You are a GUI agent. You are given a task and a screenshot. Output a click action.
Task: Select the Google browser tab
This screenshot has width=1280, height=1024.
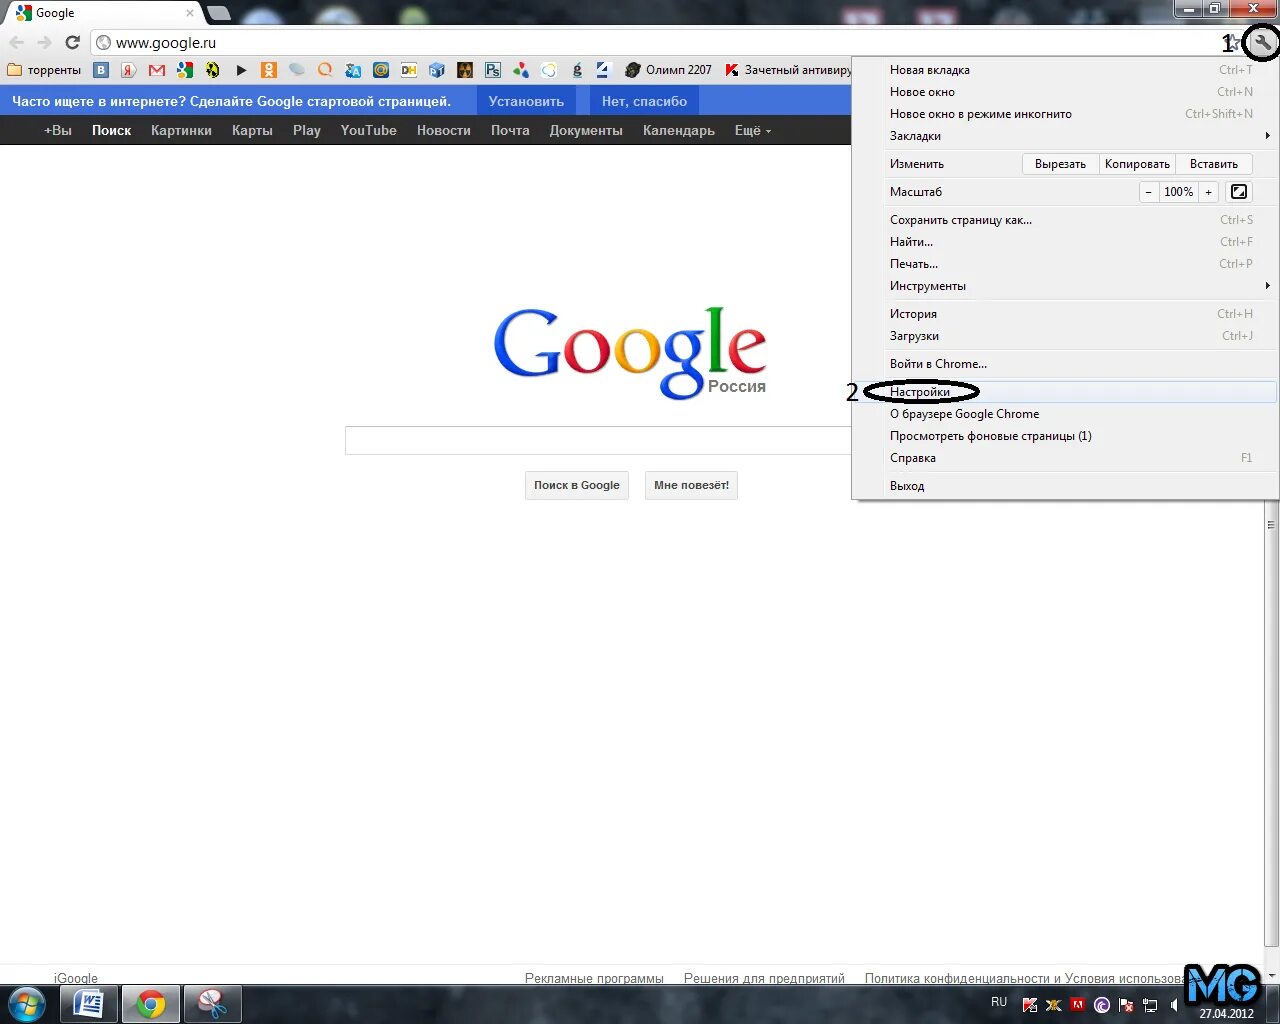point(105,13)
